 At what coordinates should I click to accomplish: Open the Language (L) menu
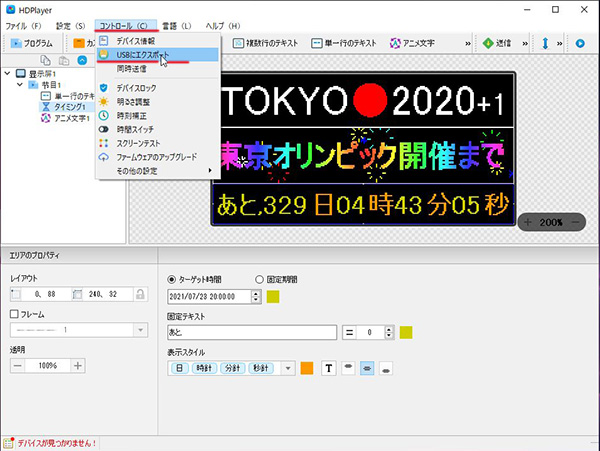176,26
